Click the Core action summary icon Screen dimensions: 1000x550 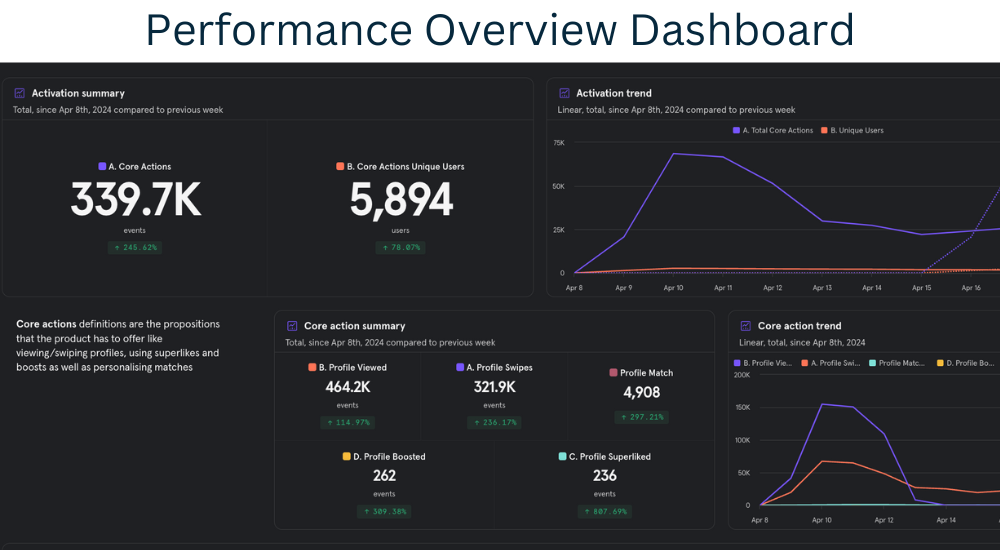tap(292, 326)
